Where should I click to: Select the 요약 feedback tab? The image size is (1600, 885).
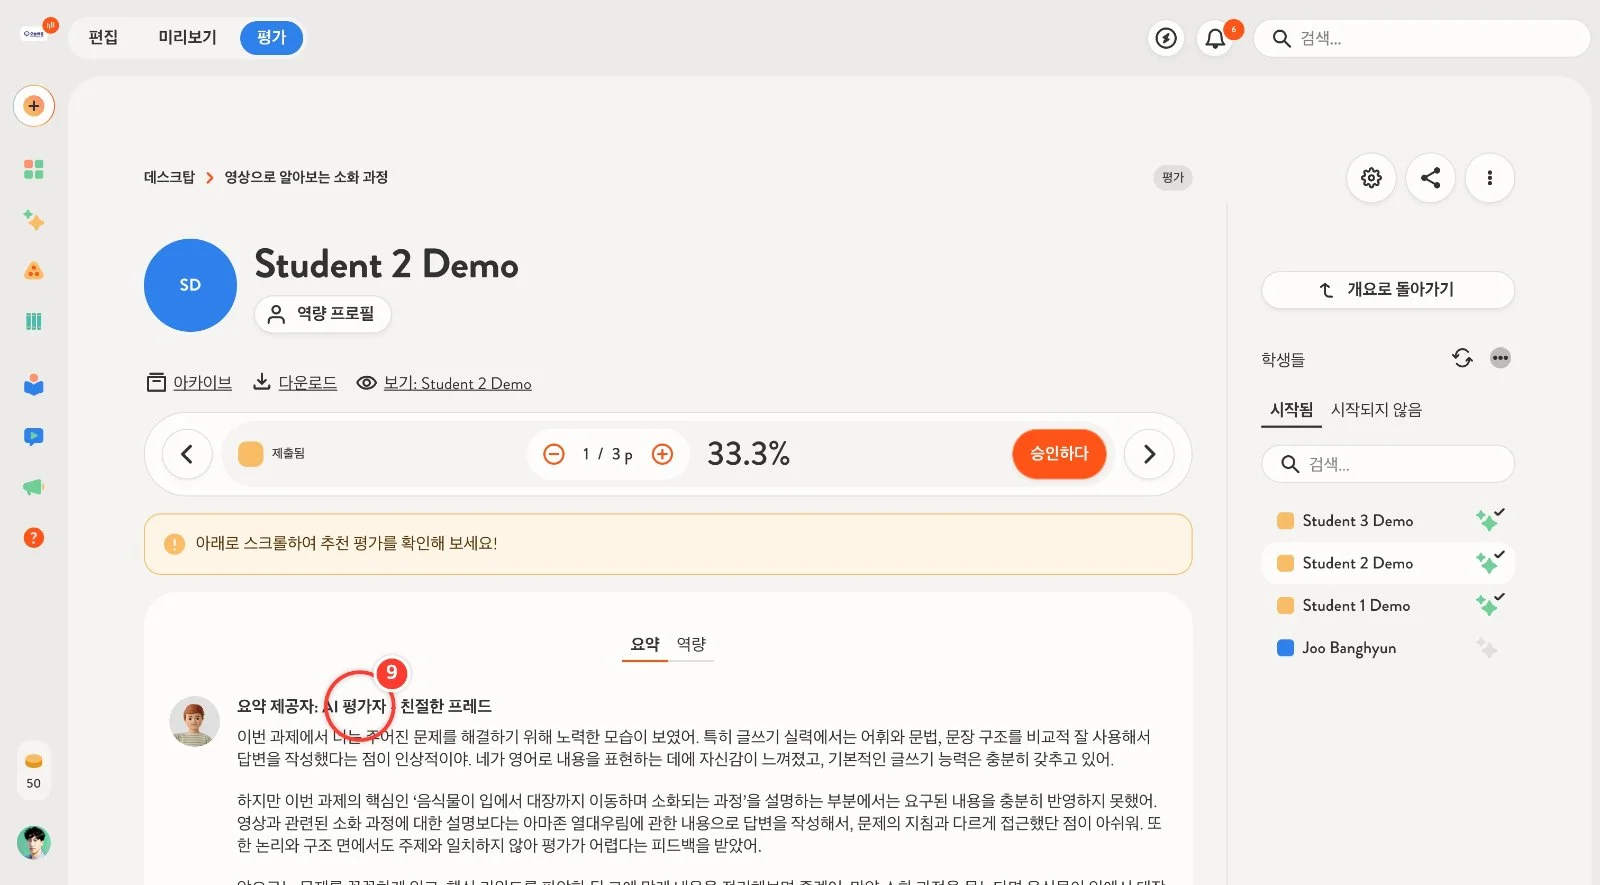(645, 644)
